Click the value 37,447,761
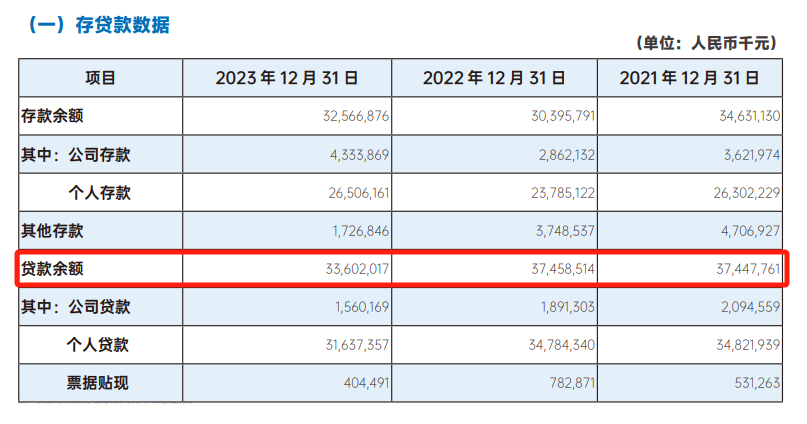807x424 pixels. [x=748, y=269]
